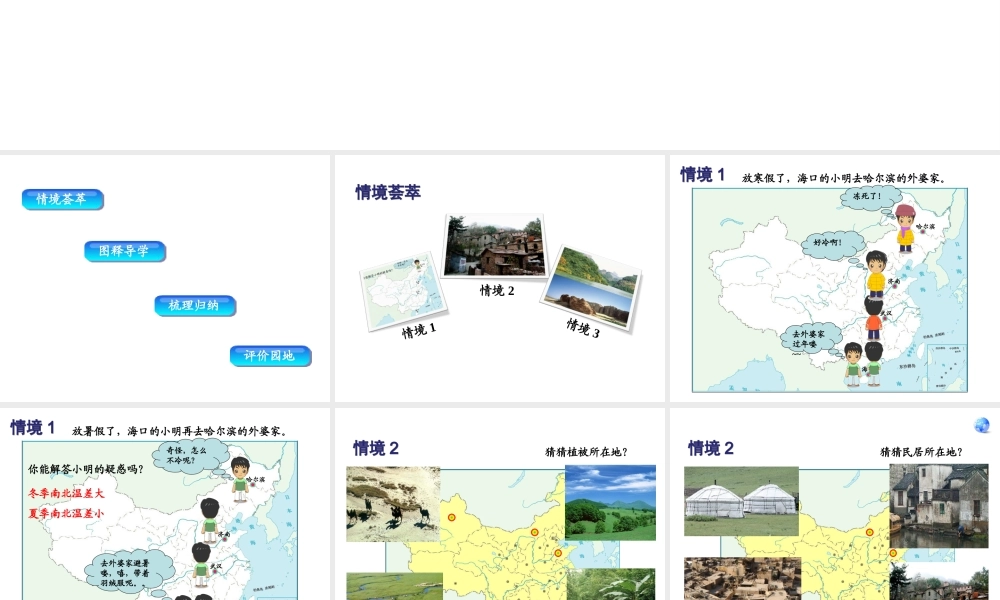Click the water town houses photo
Screen dimensions: 1000x600
[x=939, y=506]
